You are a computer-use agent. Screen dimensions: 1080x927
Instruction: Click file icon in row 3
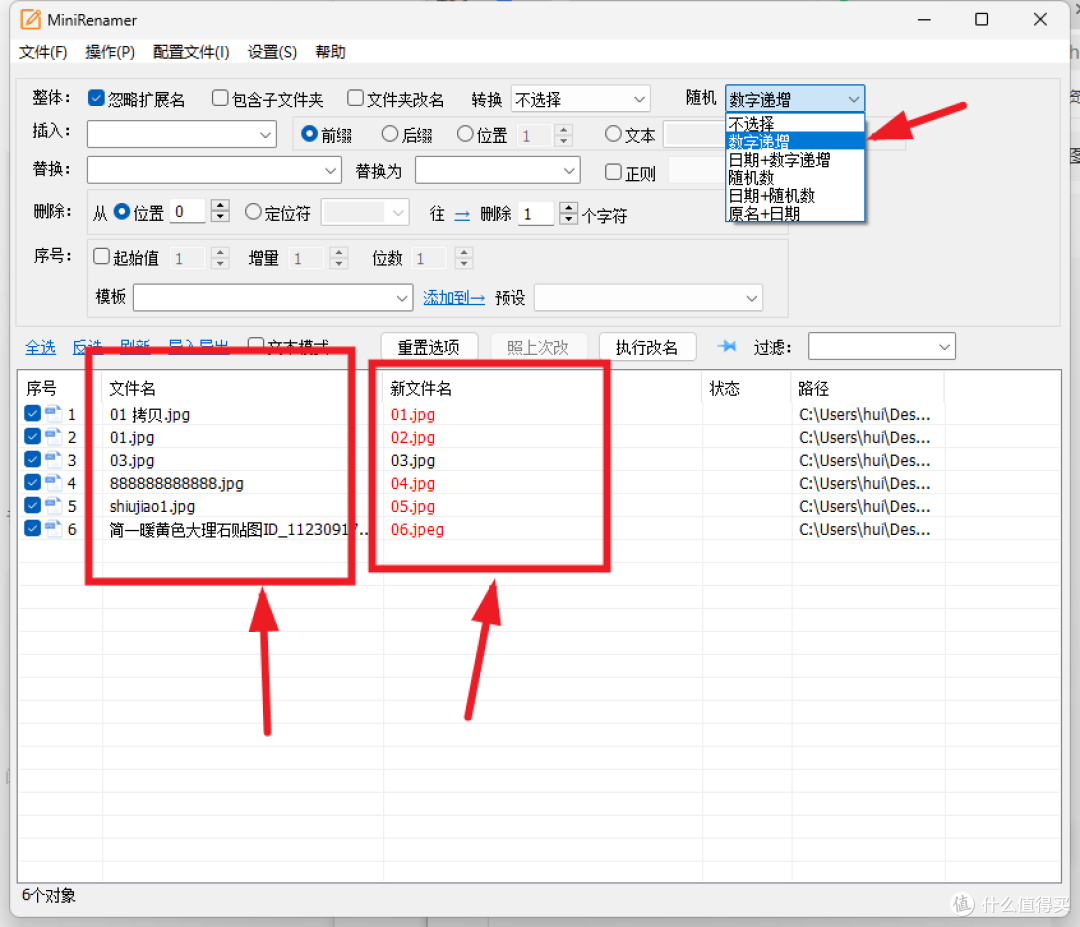(x=53, y=459)
